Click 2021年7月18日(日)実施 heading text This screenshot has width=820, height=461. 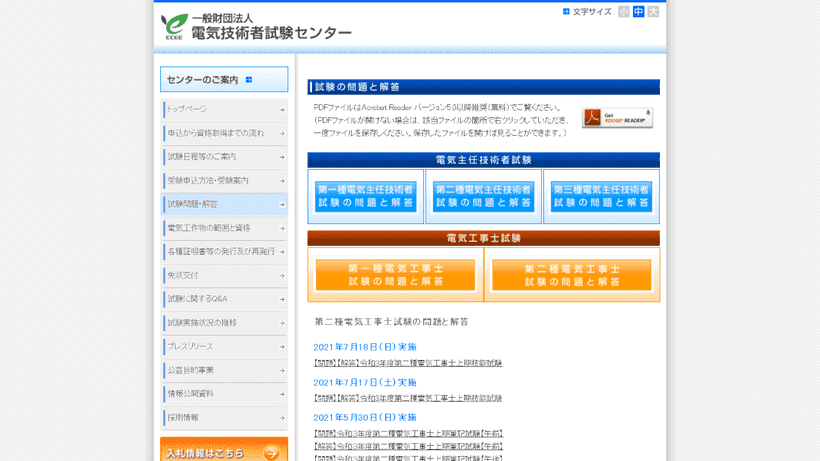pyautogui.click(x=365, y=347)
